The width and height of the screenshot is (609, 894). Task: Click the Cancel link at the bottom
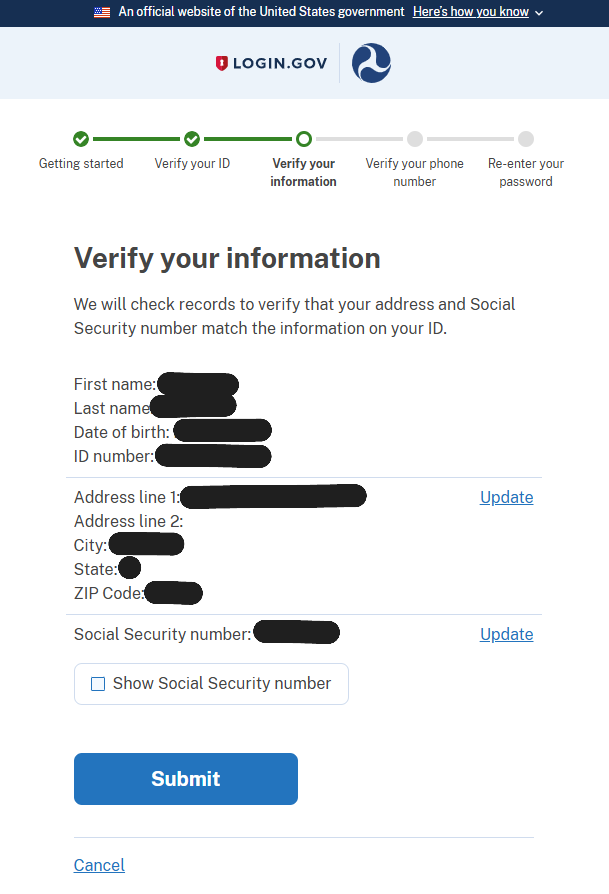click(x=98, y=865)
